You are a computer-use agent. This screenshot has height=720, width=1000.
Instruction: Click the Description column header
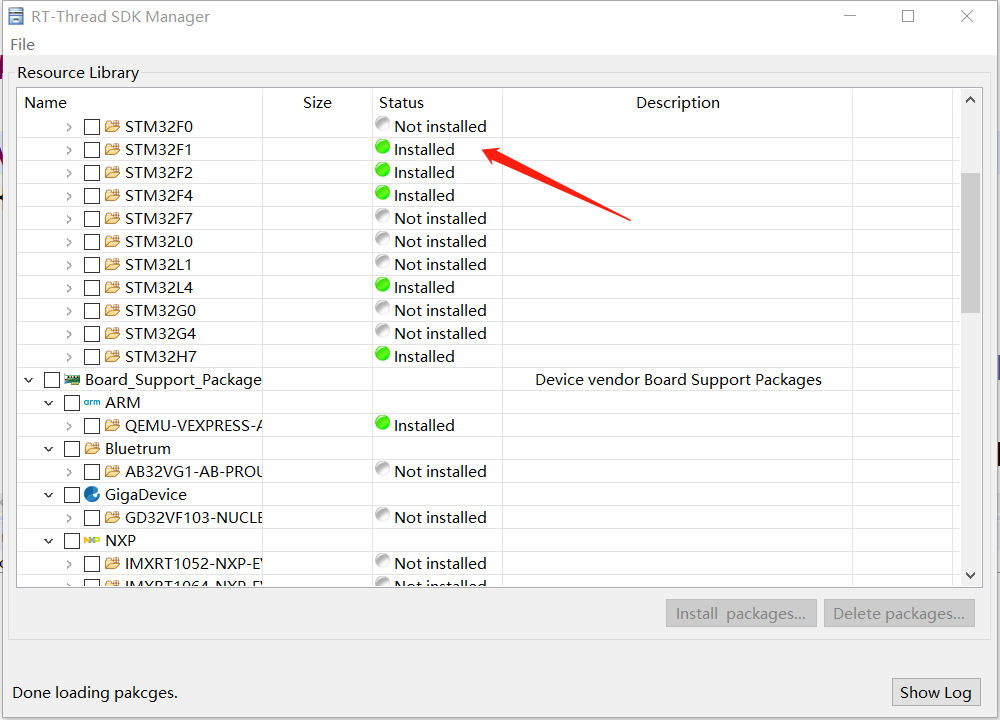677,103
